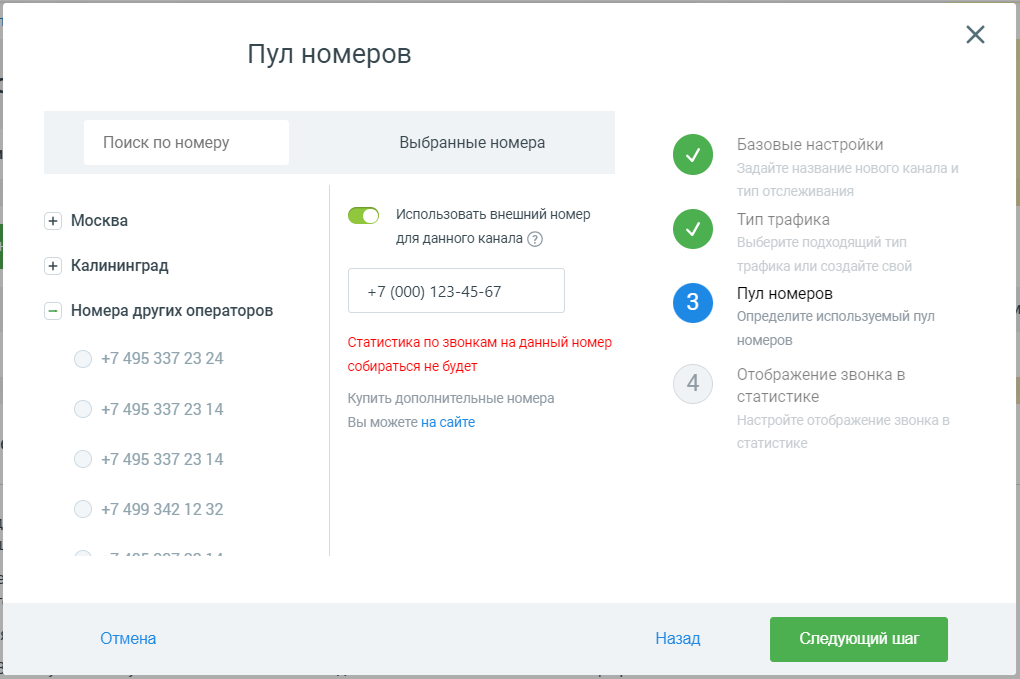The height and width of the screenshot is (679, 1020).
Task: Select radio button for +7 499 342 12 32
Action: (x=83, y=509)
